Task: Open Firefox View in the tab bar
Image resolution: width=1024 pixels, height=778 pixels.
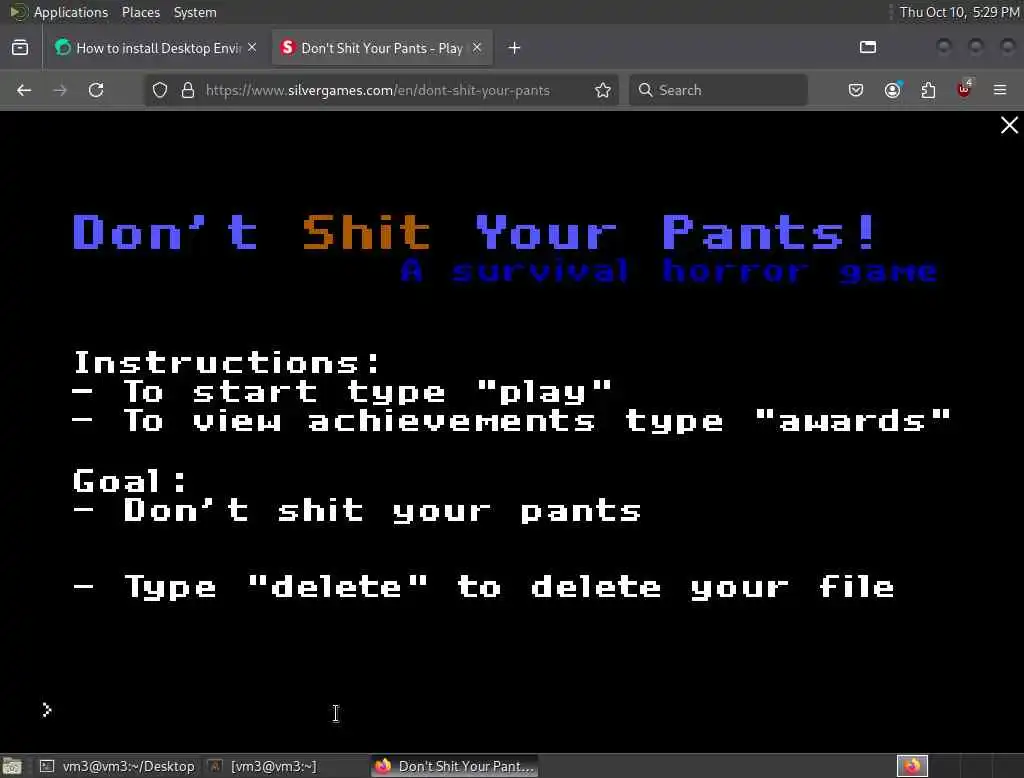Action: point(20,48)
